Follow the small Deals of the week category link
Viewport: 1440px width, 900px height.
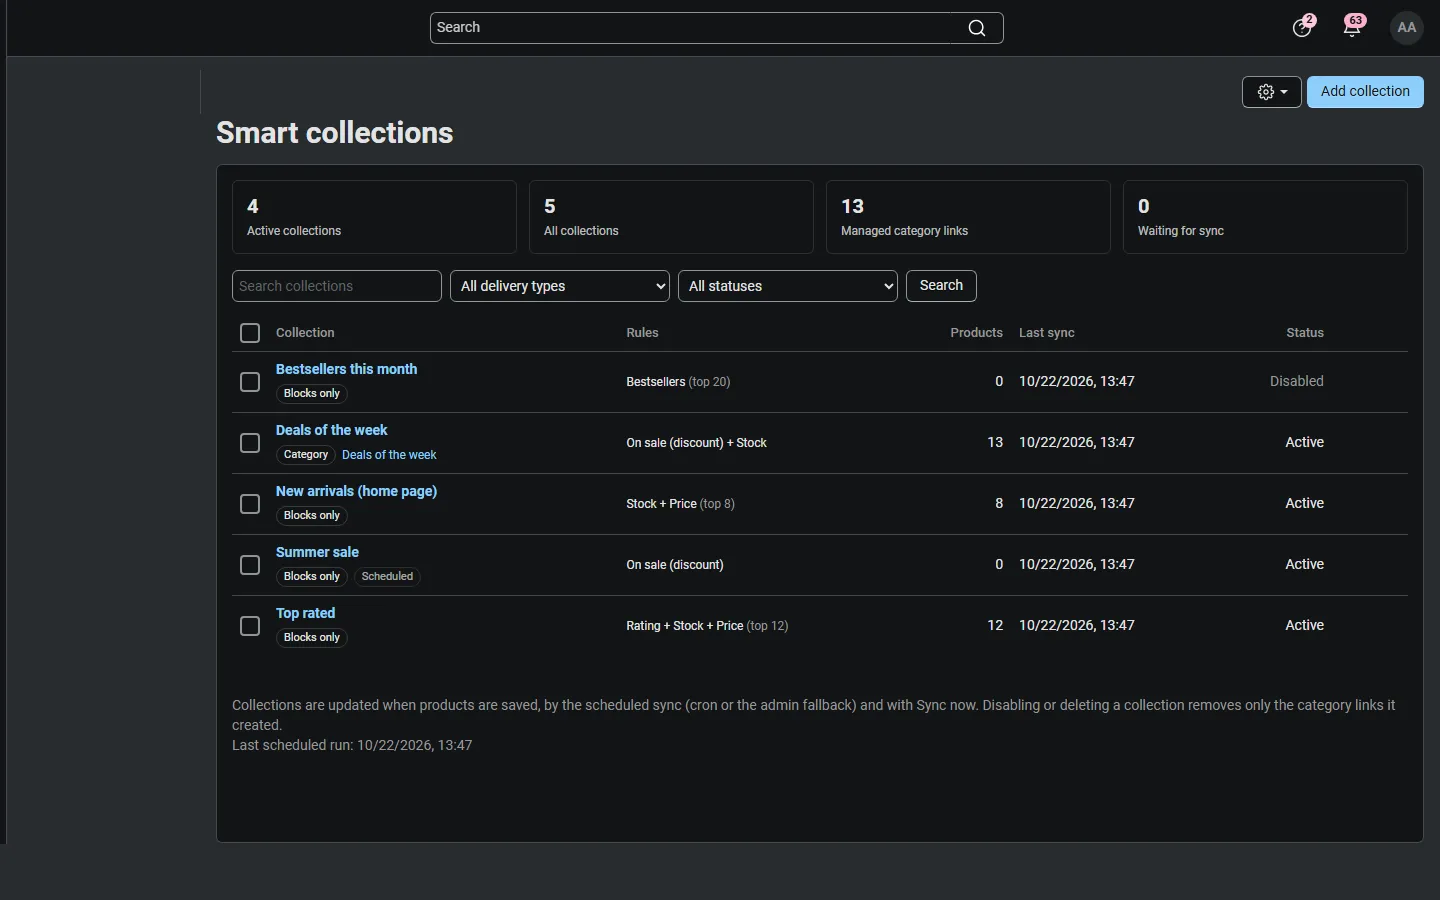tap(389, 455)
